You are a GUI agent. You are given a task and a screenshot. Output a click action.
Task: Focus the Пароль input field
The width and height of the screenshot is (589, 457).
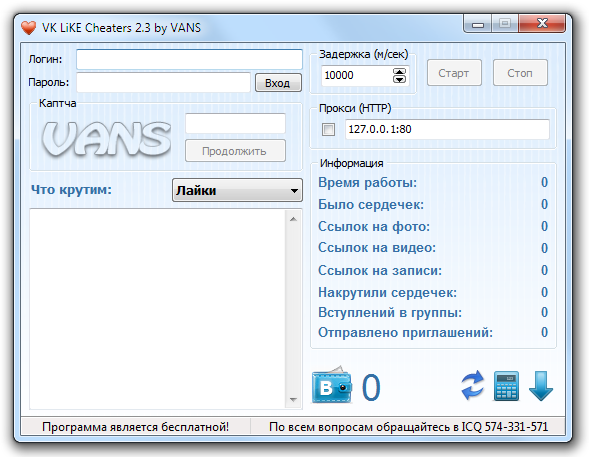click(163, 82)
